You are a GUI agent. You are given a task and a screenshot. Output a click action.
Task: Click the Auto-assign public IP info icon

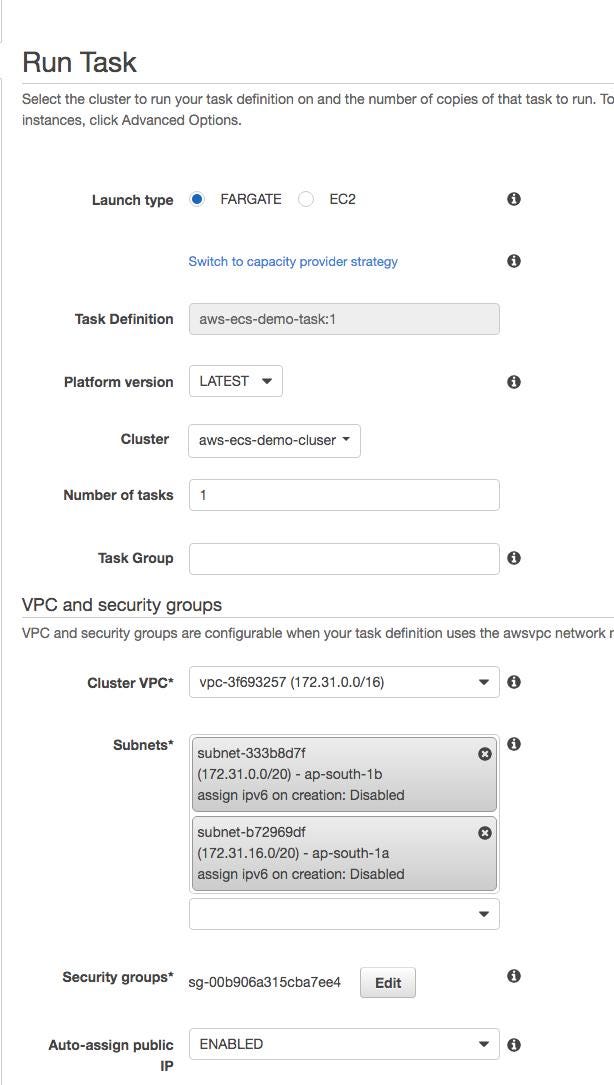[513, 1044]
